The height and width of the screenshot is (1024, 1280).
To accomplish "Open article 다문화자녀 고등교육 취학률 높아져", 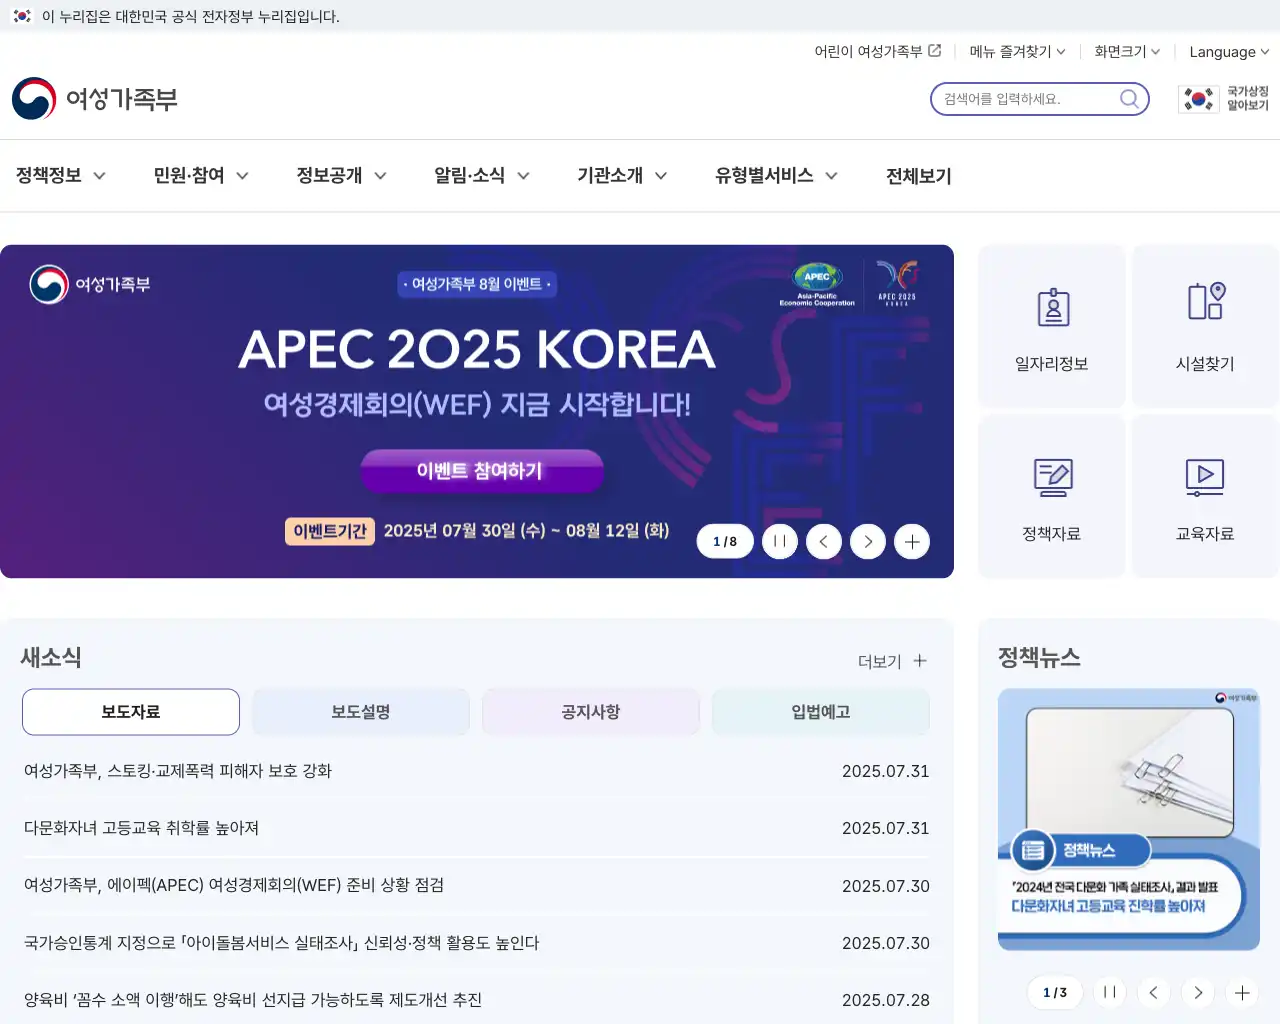I will point(142,828).
